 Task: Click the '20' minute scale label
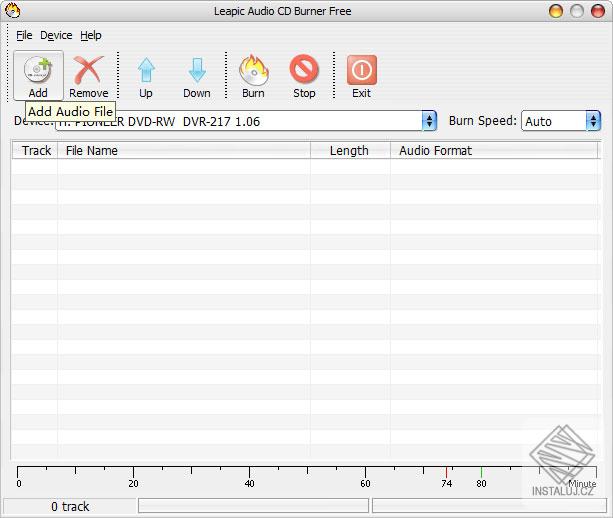(x=133, y=484)
